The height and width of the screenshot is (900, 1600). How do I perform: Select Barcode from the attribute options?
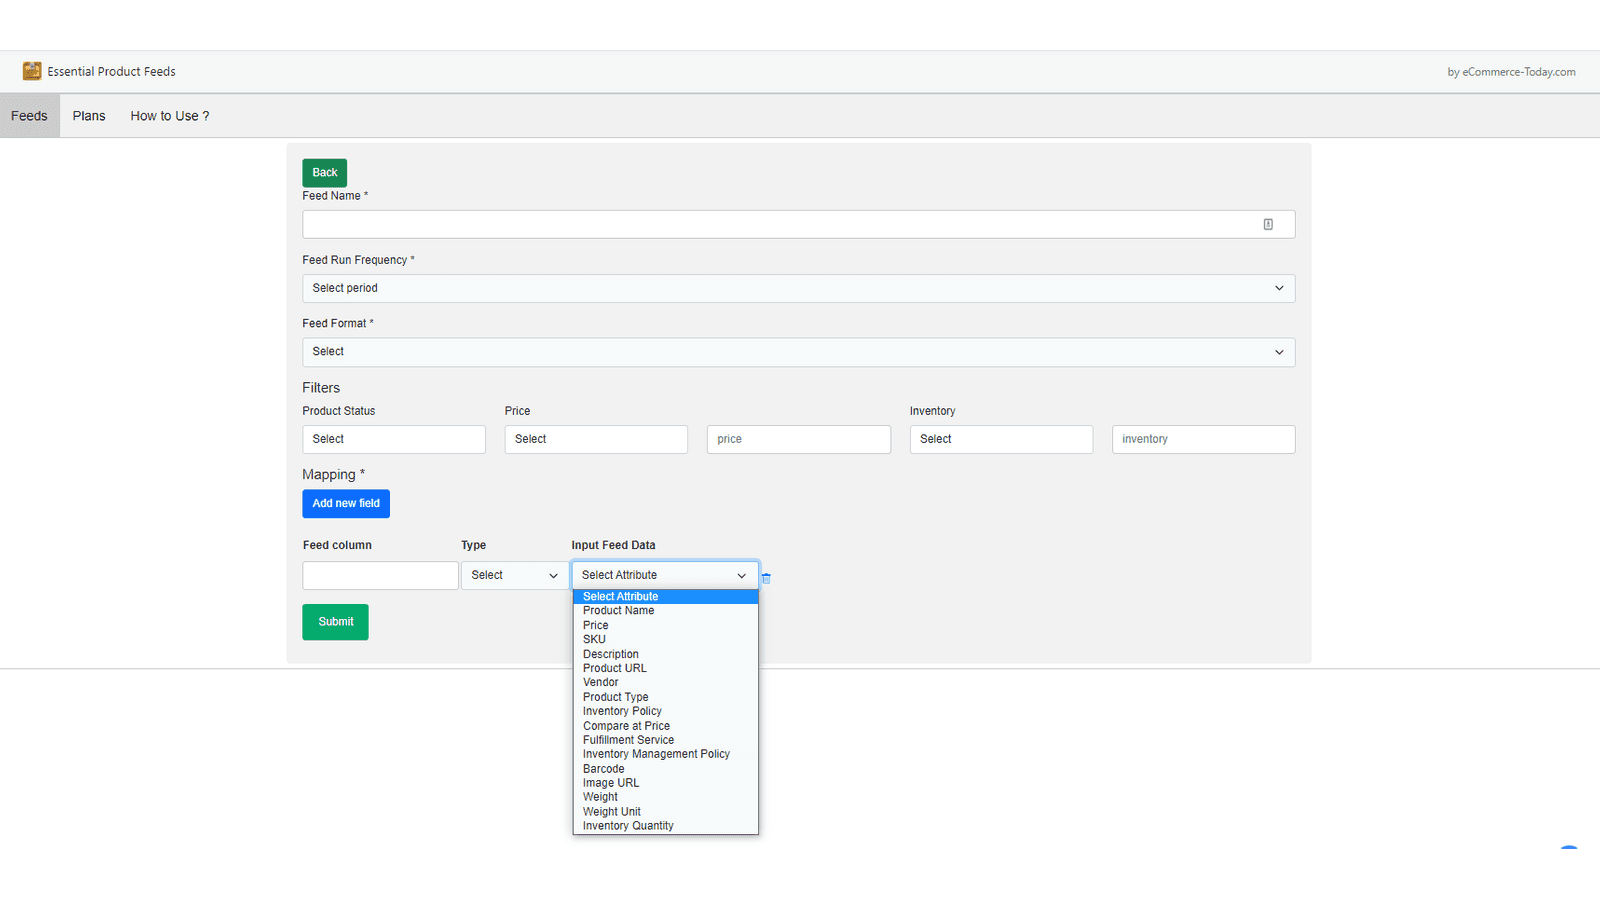click(x=603, y=768)
